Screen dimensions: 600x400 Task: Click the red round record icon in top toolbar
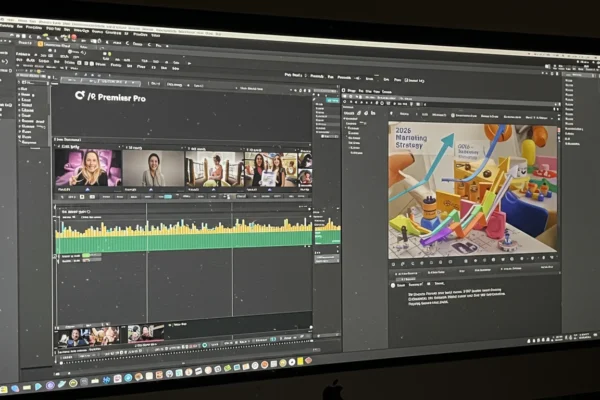coord(74,37)
